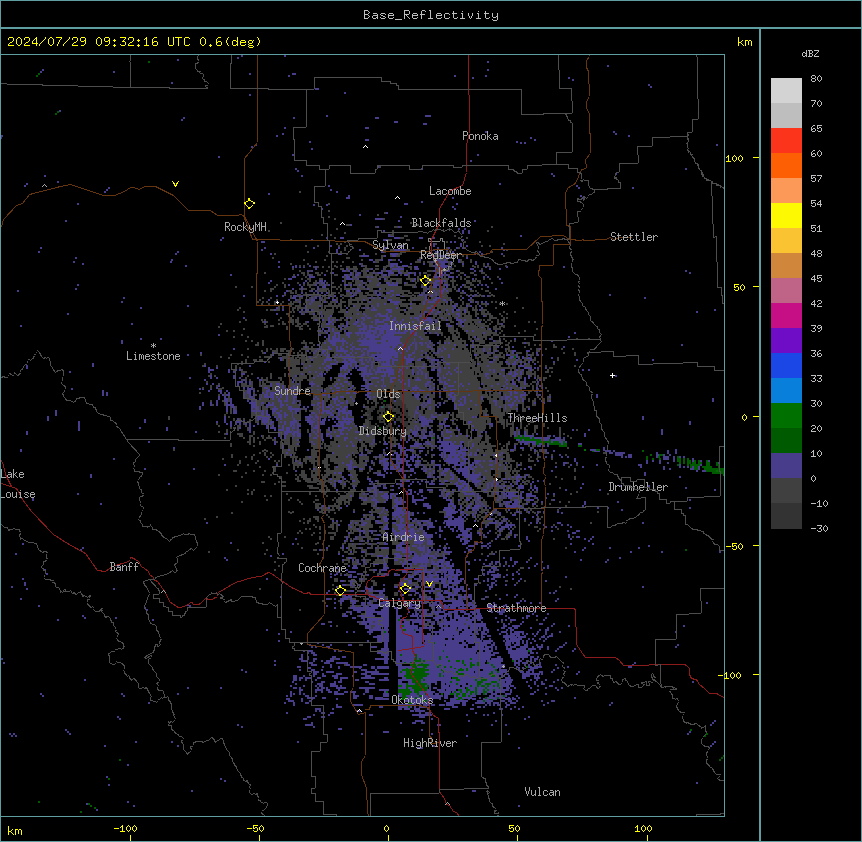
Task: Click the Vulcan town label
Action: click(542, 792)
